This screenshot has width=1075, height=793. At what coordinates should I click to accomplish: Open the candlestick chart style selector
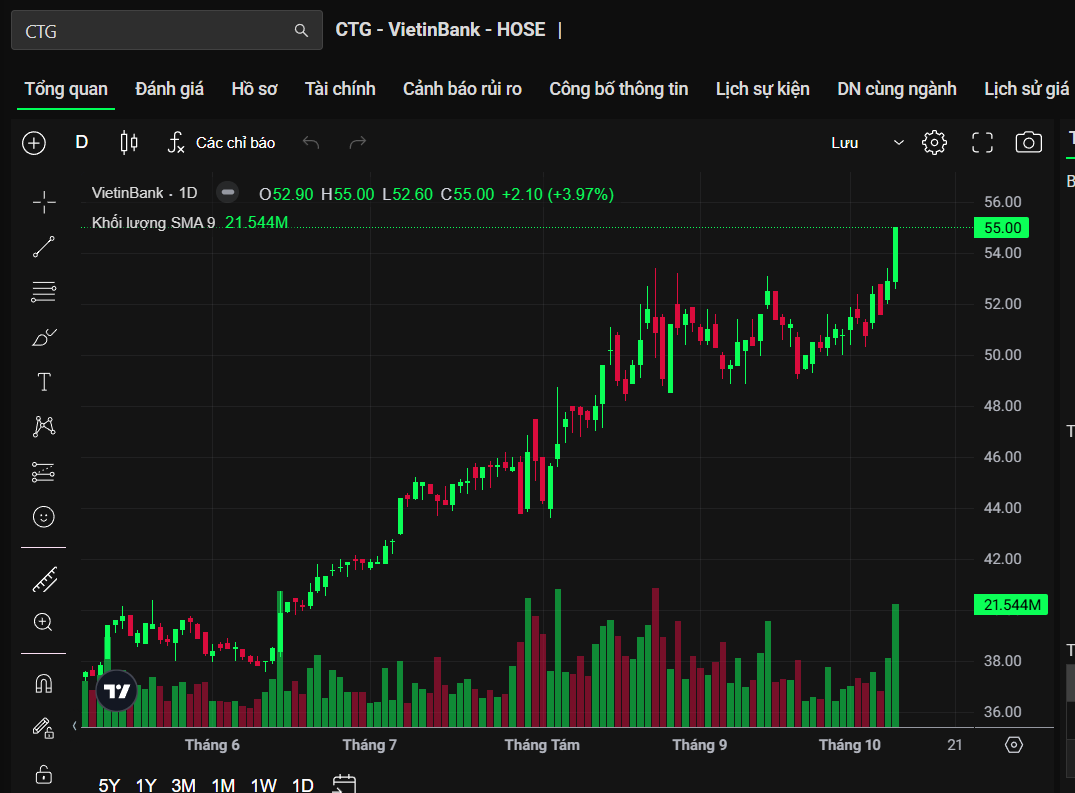pyautogui.click(x=128, y=143)
